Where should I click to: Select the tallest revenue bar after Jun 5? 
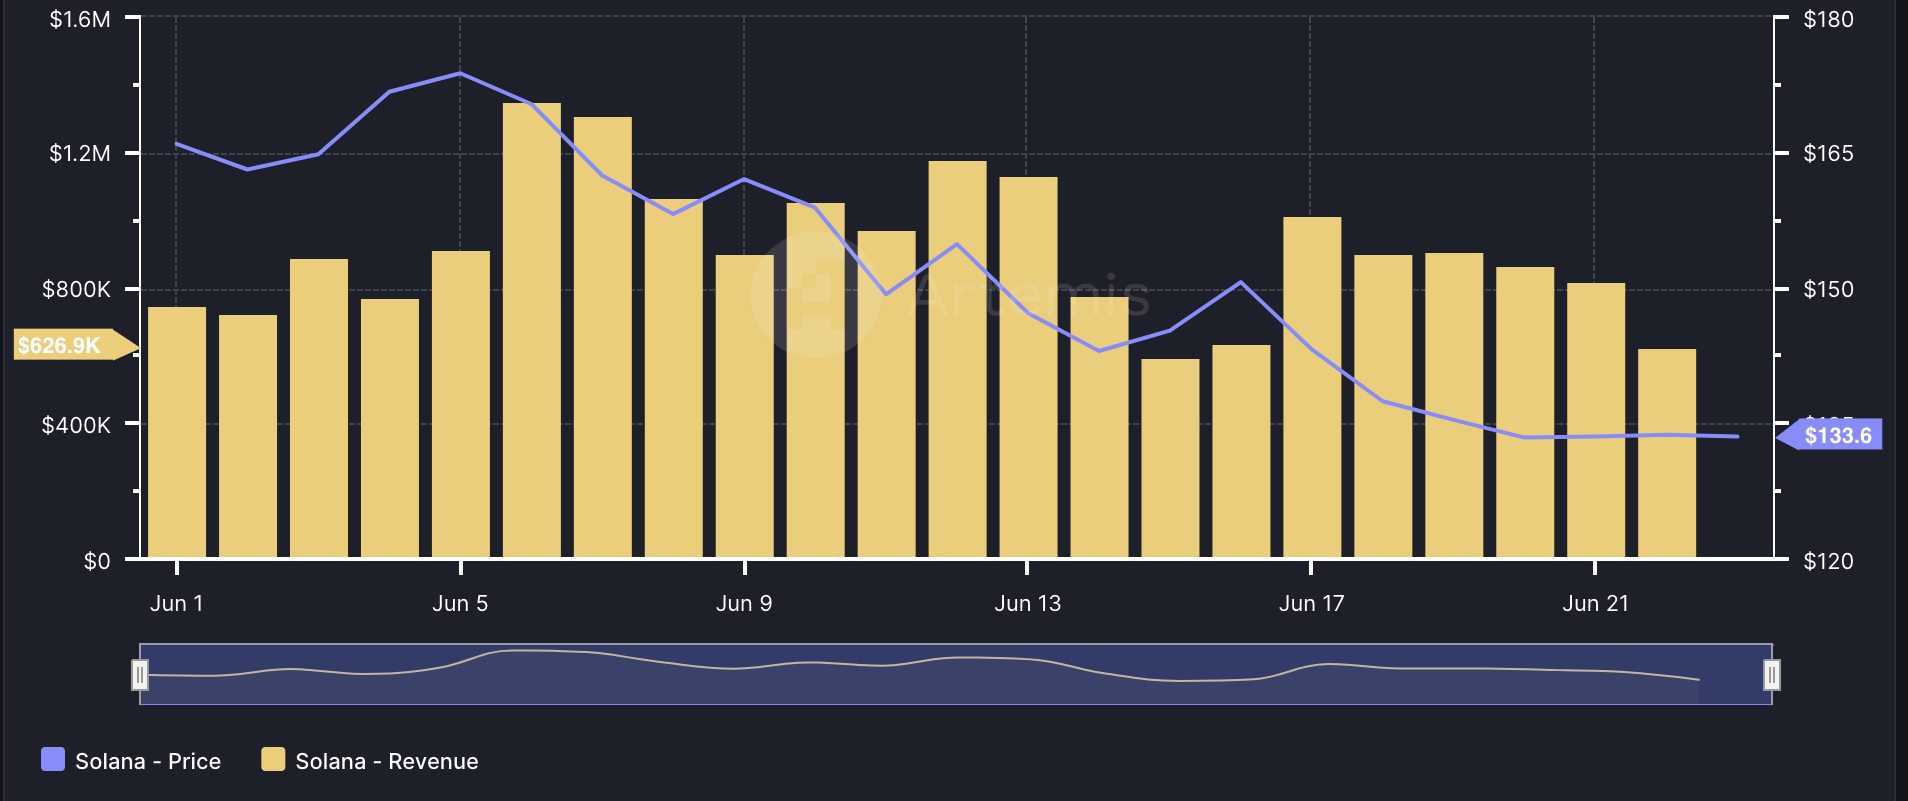[532, 330]
